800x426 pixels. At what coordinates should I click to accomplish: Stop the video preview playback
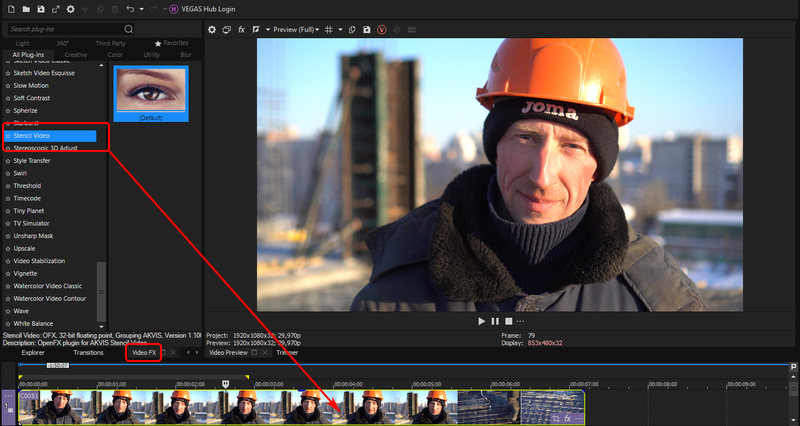click(x=509, y=321)
